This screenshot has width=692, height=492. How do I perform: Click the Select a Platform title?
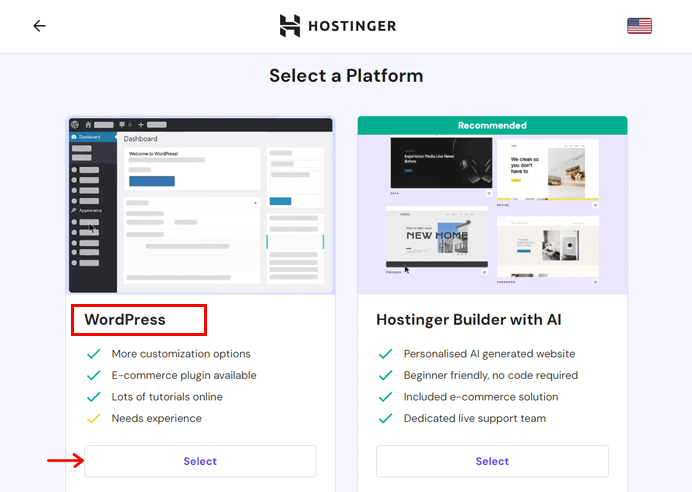(346, 76)
